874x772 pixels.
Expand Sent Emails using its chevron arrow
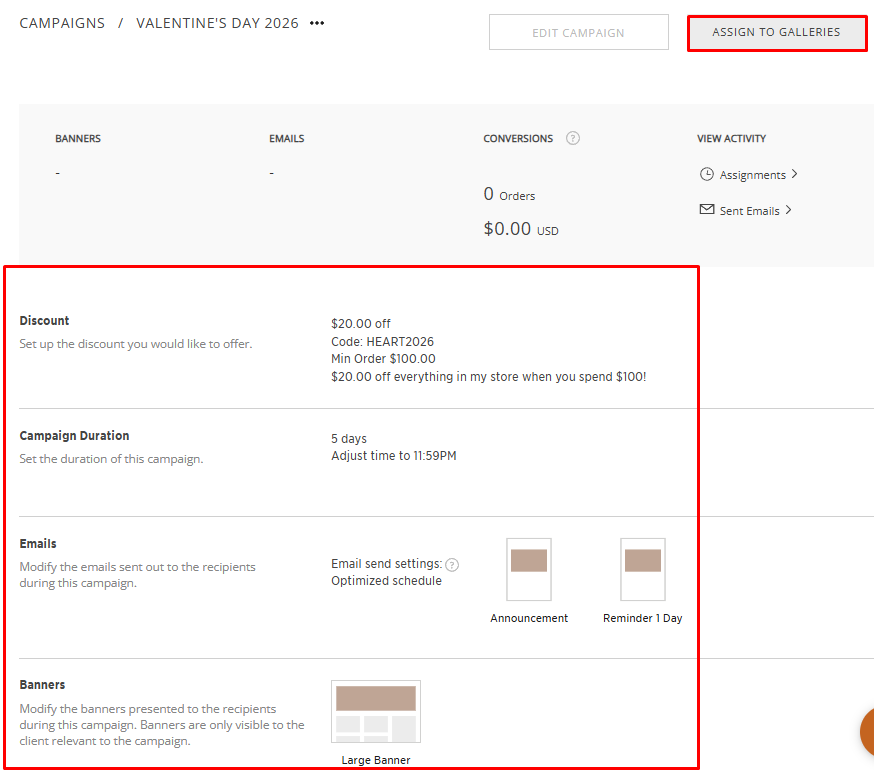[x=788, y=210]
